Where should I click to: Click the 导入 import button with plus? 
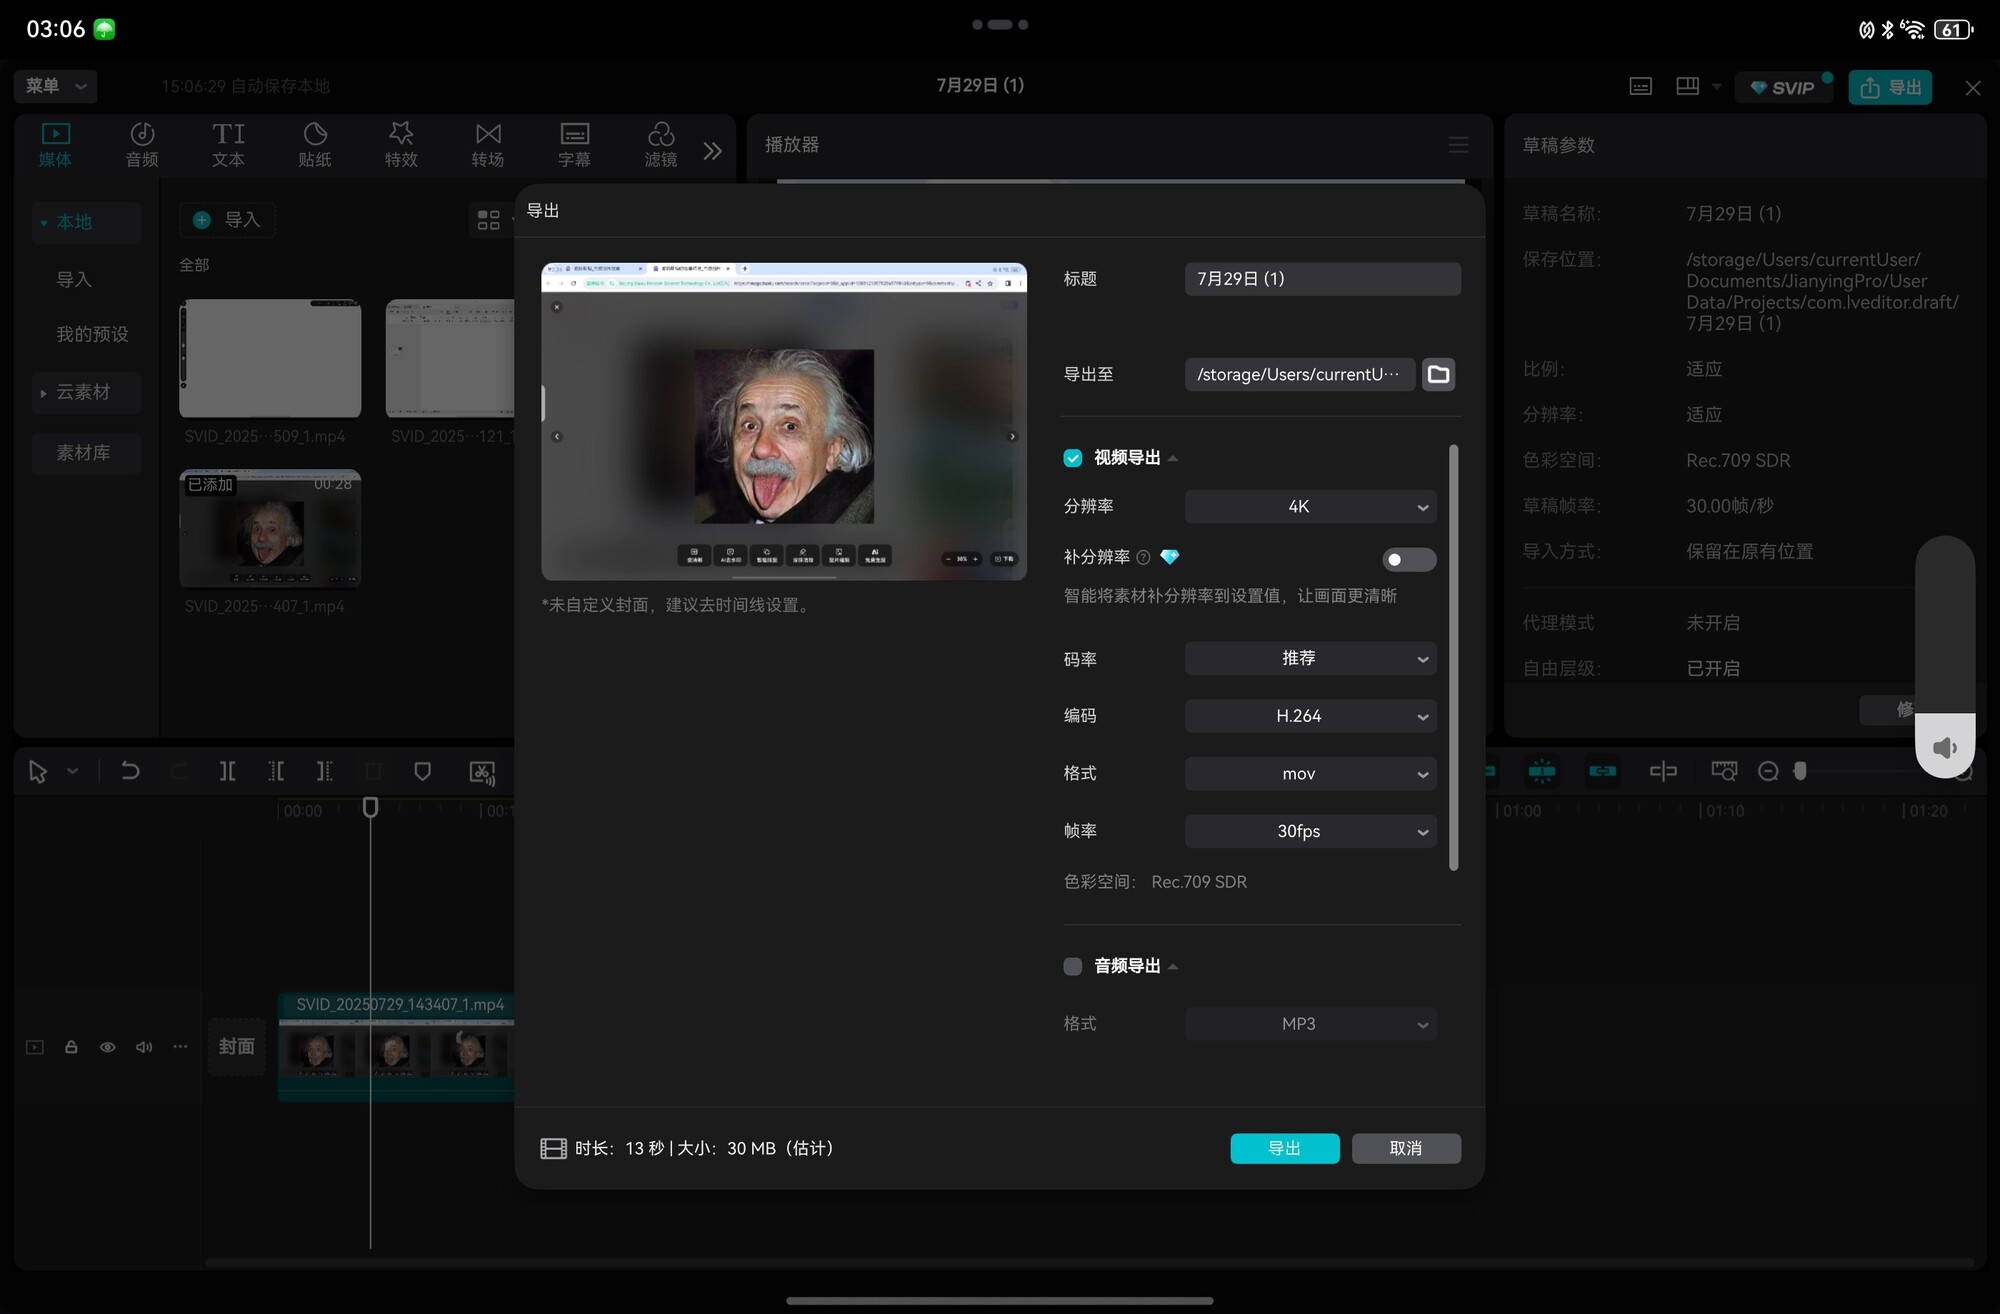pos(227,220)
